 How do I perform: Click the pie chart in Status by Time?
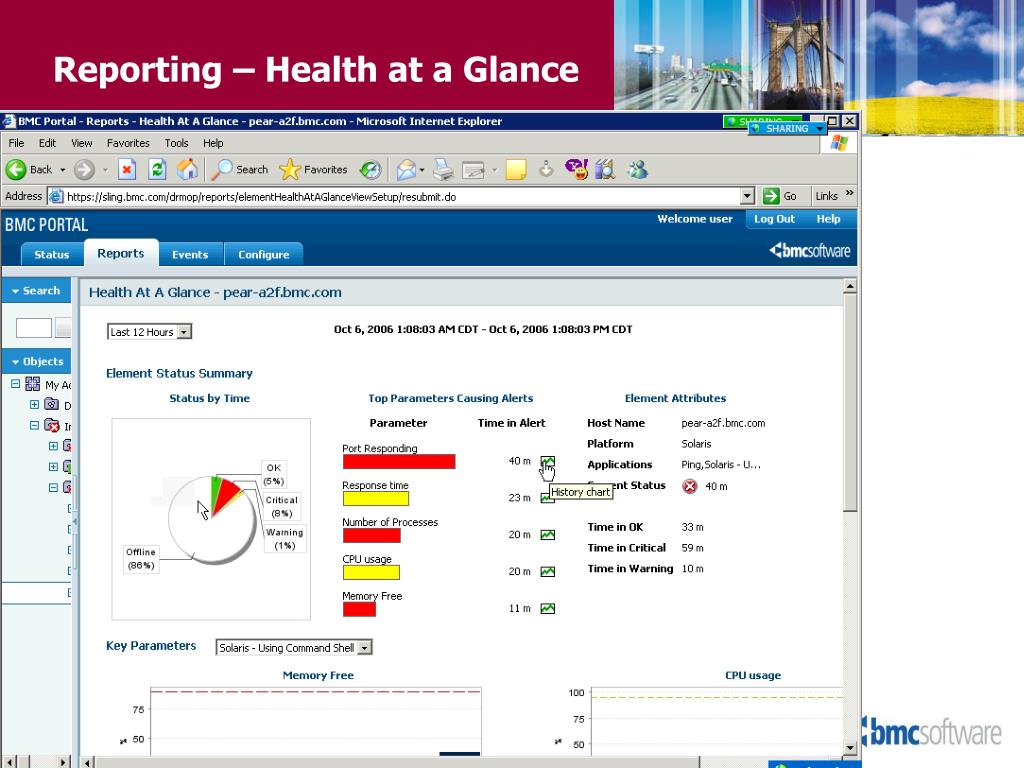click(212, 519)
